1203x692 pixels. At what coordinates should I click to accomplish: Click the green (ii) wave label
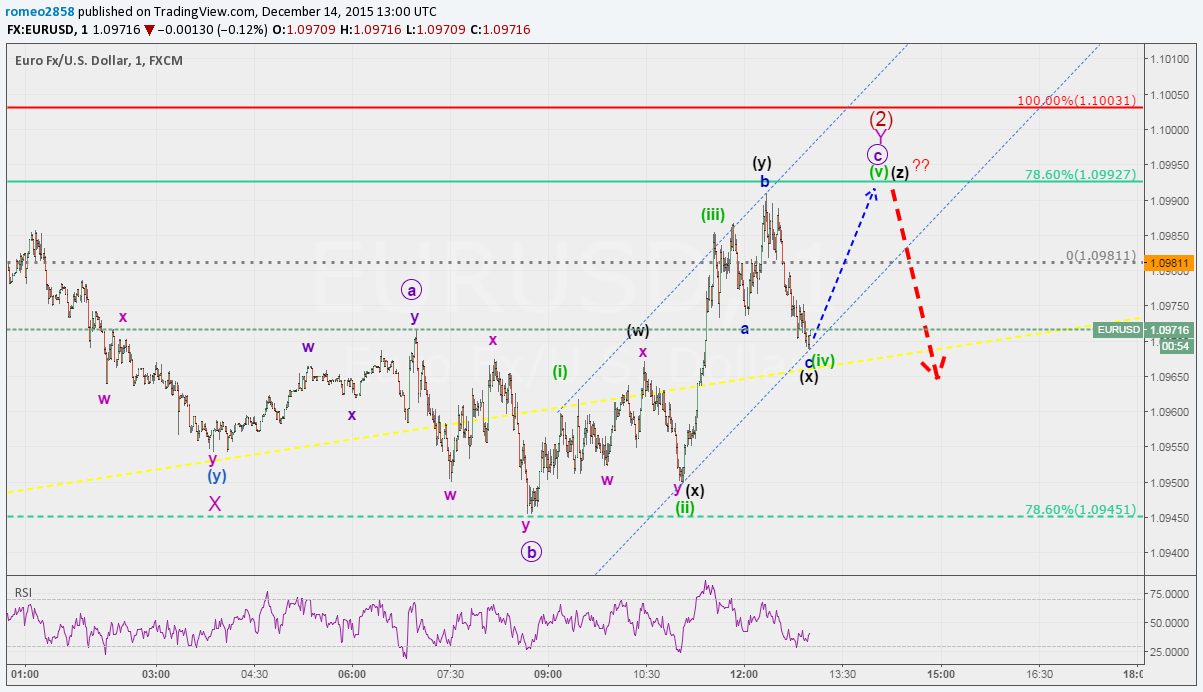[x=685, y=508]
